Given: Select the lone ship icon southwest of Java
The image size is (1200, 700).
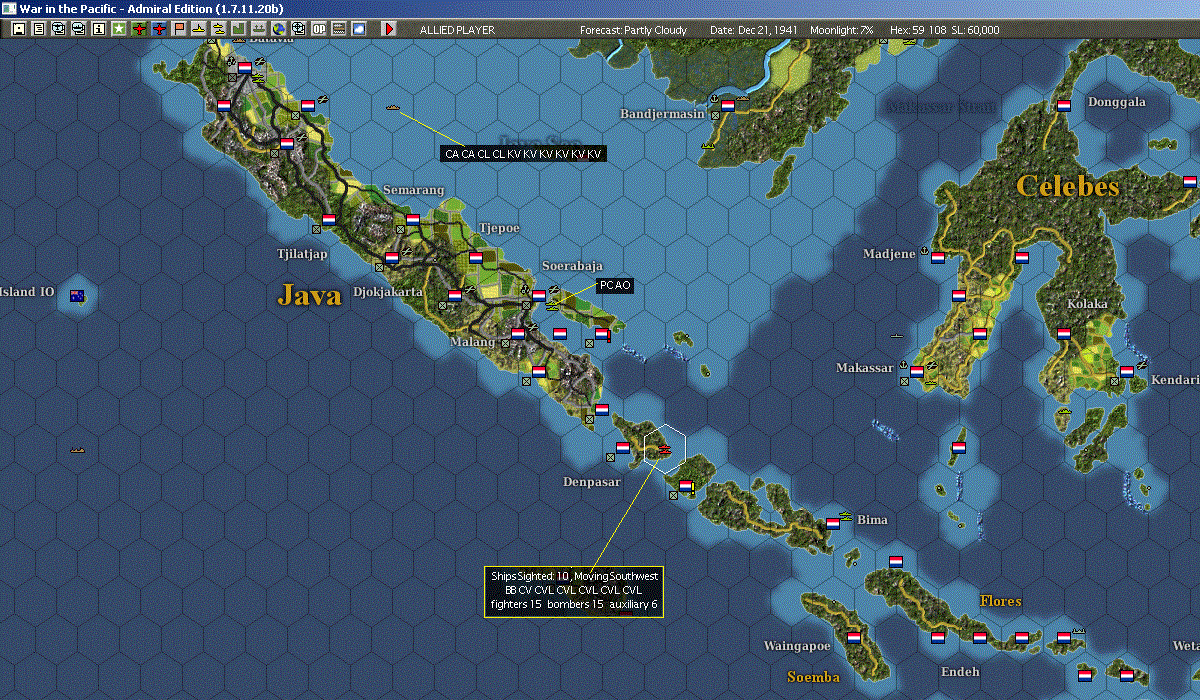Looking at the screenshot, I should 77,450.
